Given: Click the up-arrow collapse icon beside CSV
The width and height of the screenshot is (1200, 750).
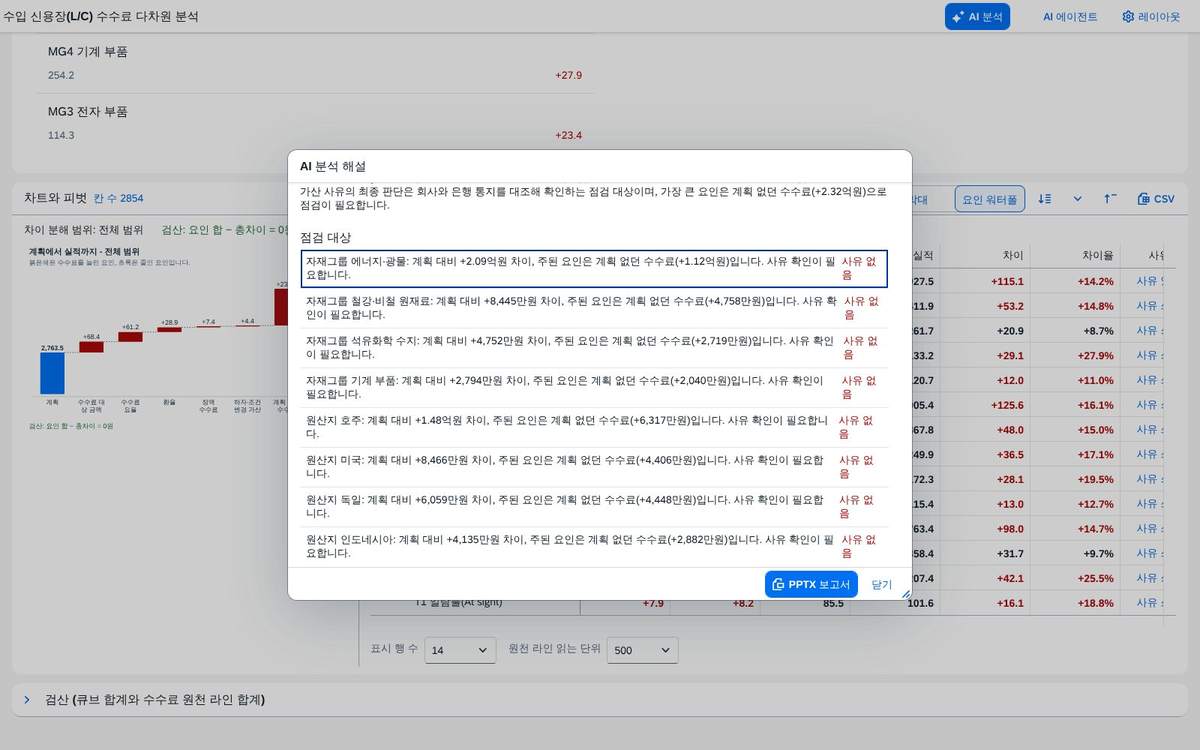Looking at the screenshot, I should point(1110,199).
